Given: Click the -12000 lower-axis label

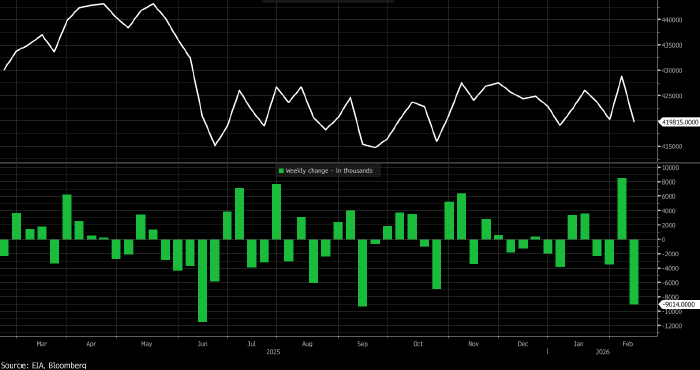Looking at the screenshot, I should pyautogui.click(x=671, y=326).
